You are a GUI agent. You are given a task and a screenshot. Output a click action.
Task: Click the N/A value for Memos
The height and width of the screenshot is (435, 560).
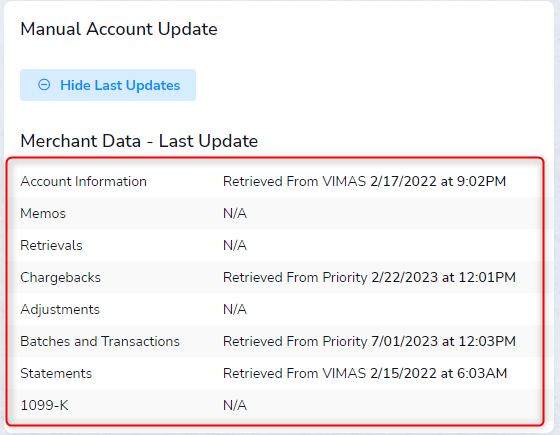pos(235,214)
